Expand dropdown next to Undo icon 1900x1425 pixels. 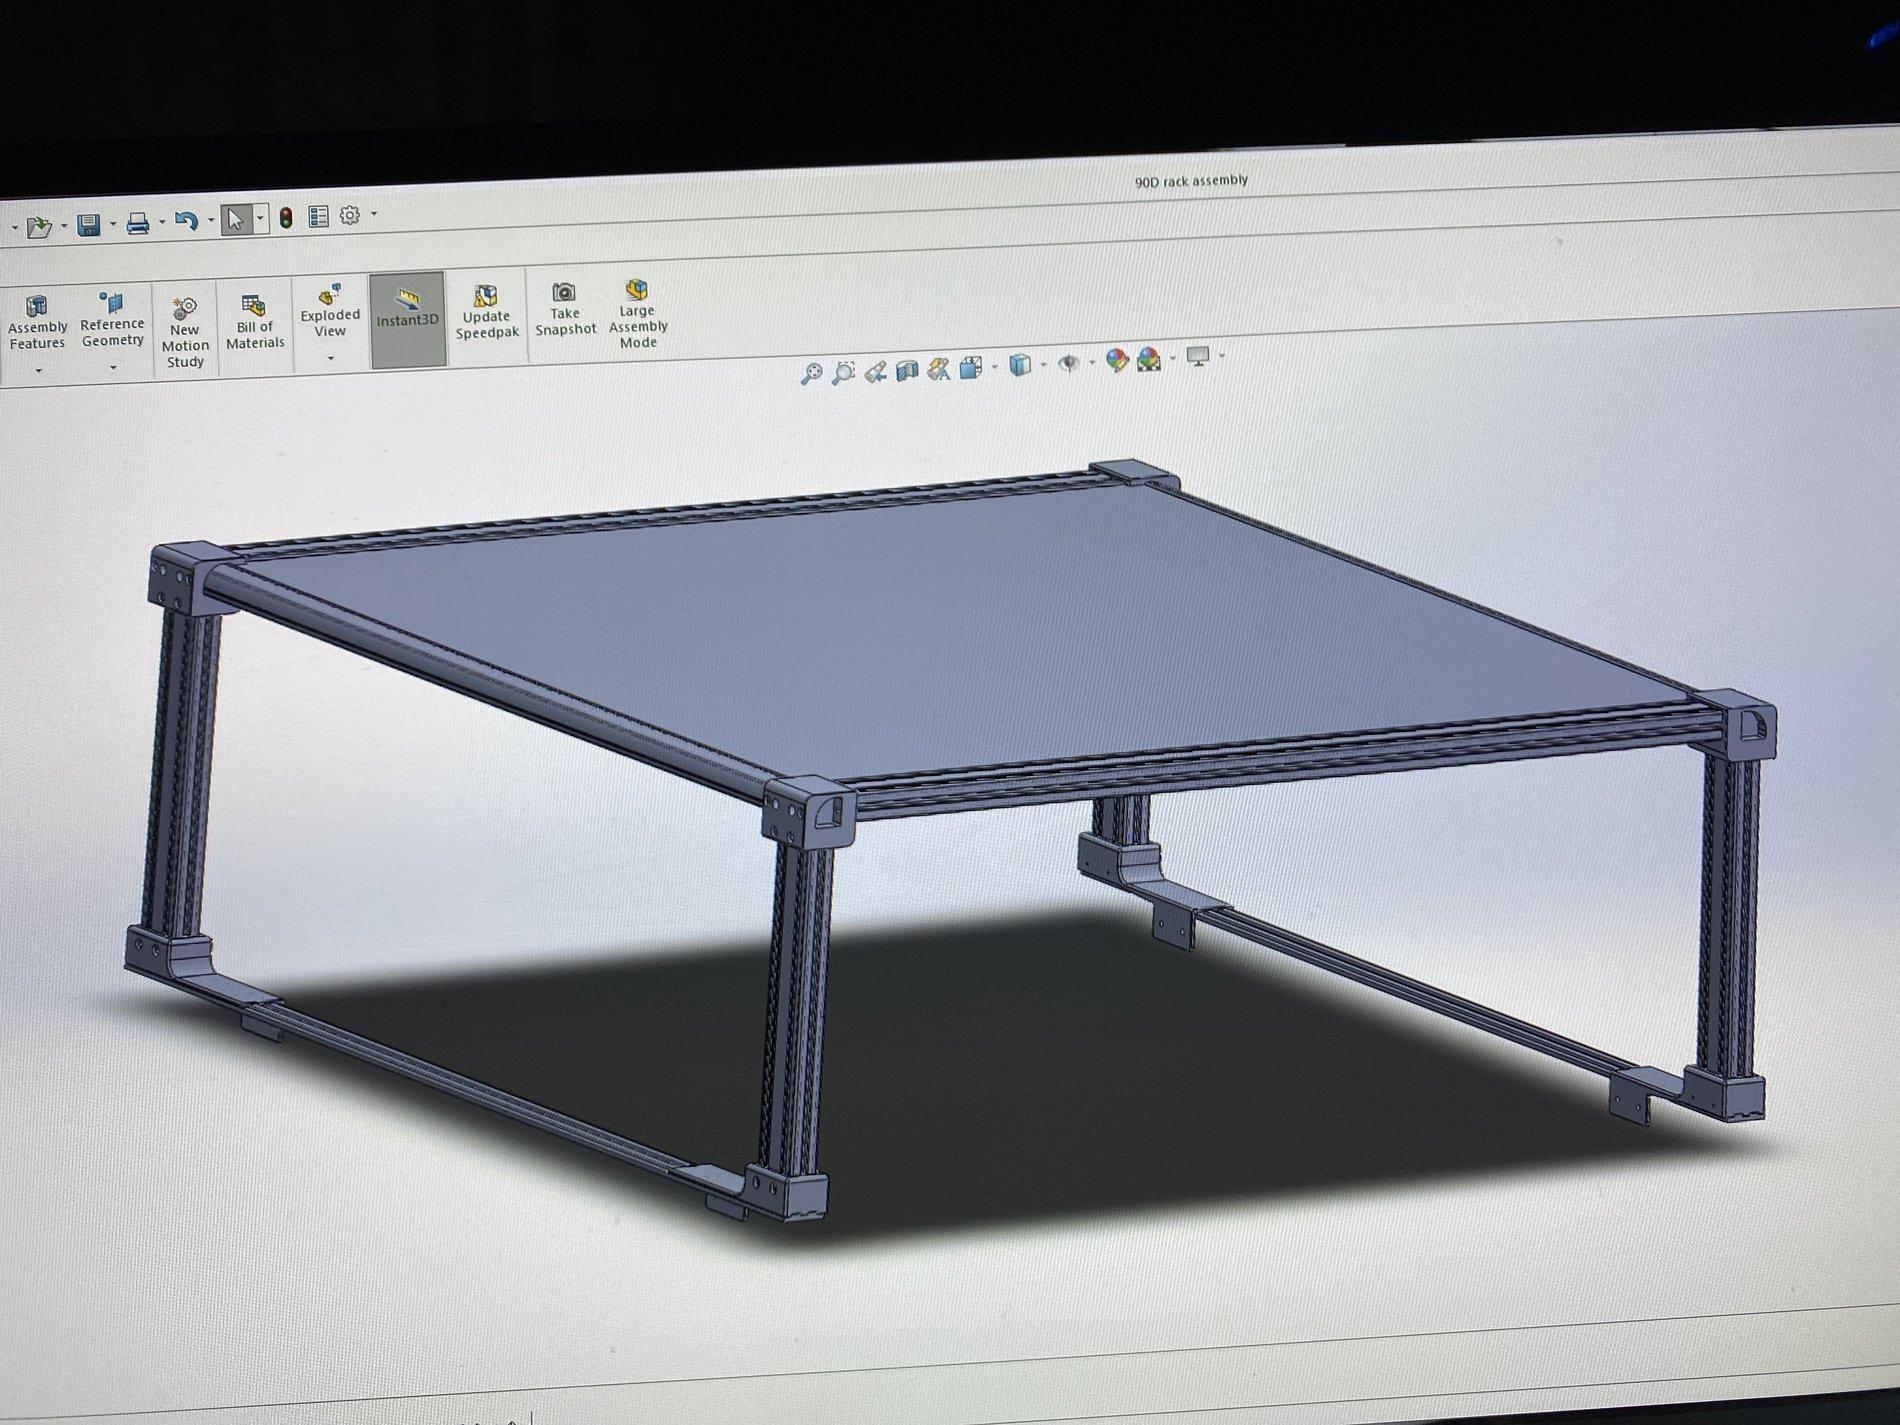pyautogui.click(x=210, y=221)
